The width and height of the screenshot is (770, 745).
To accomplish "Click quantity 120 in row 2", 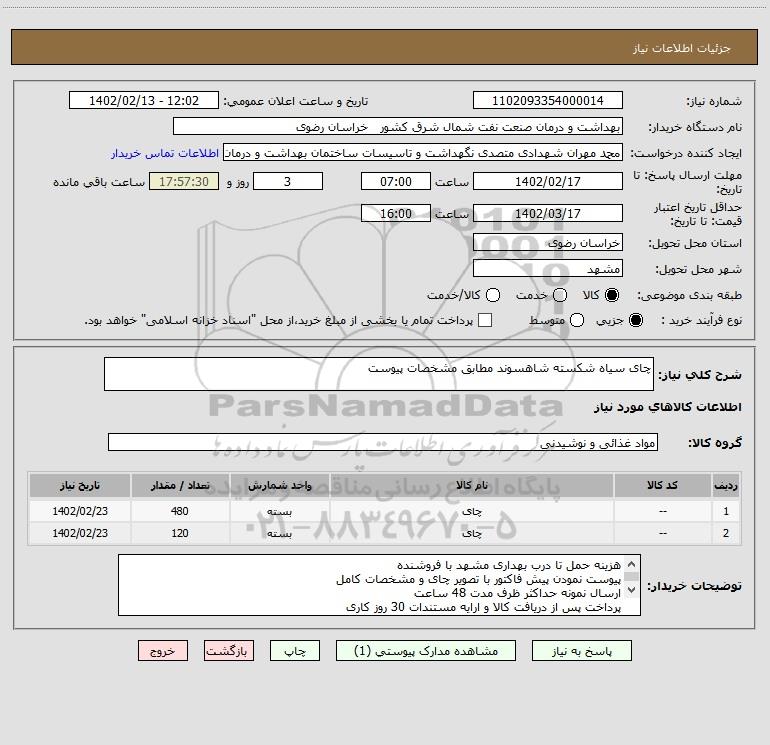I will (x=180, y=533).
